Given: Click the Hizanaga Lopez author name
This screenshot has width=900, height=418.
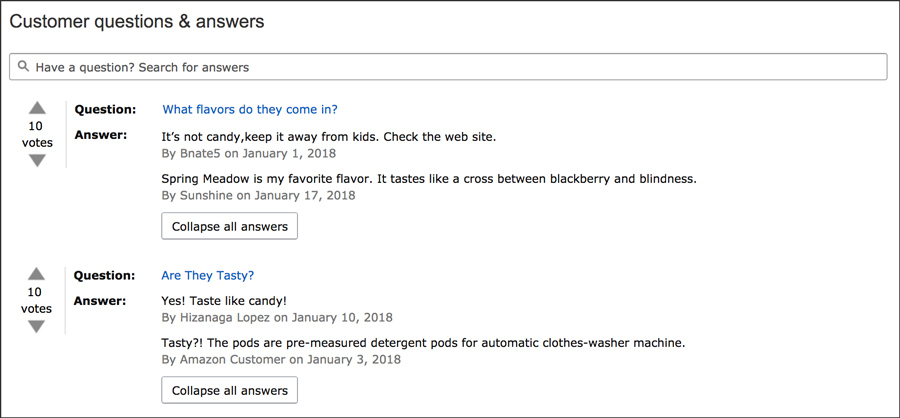Looking at the screenshot, I should point(225,317).
